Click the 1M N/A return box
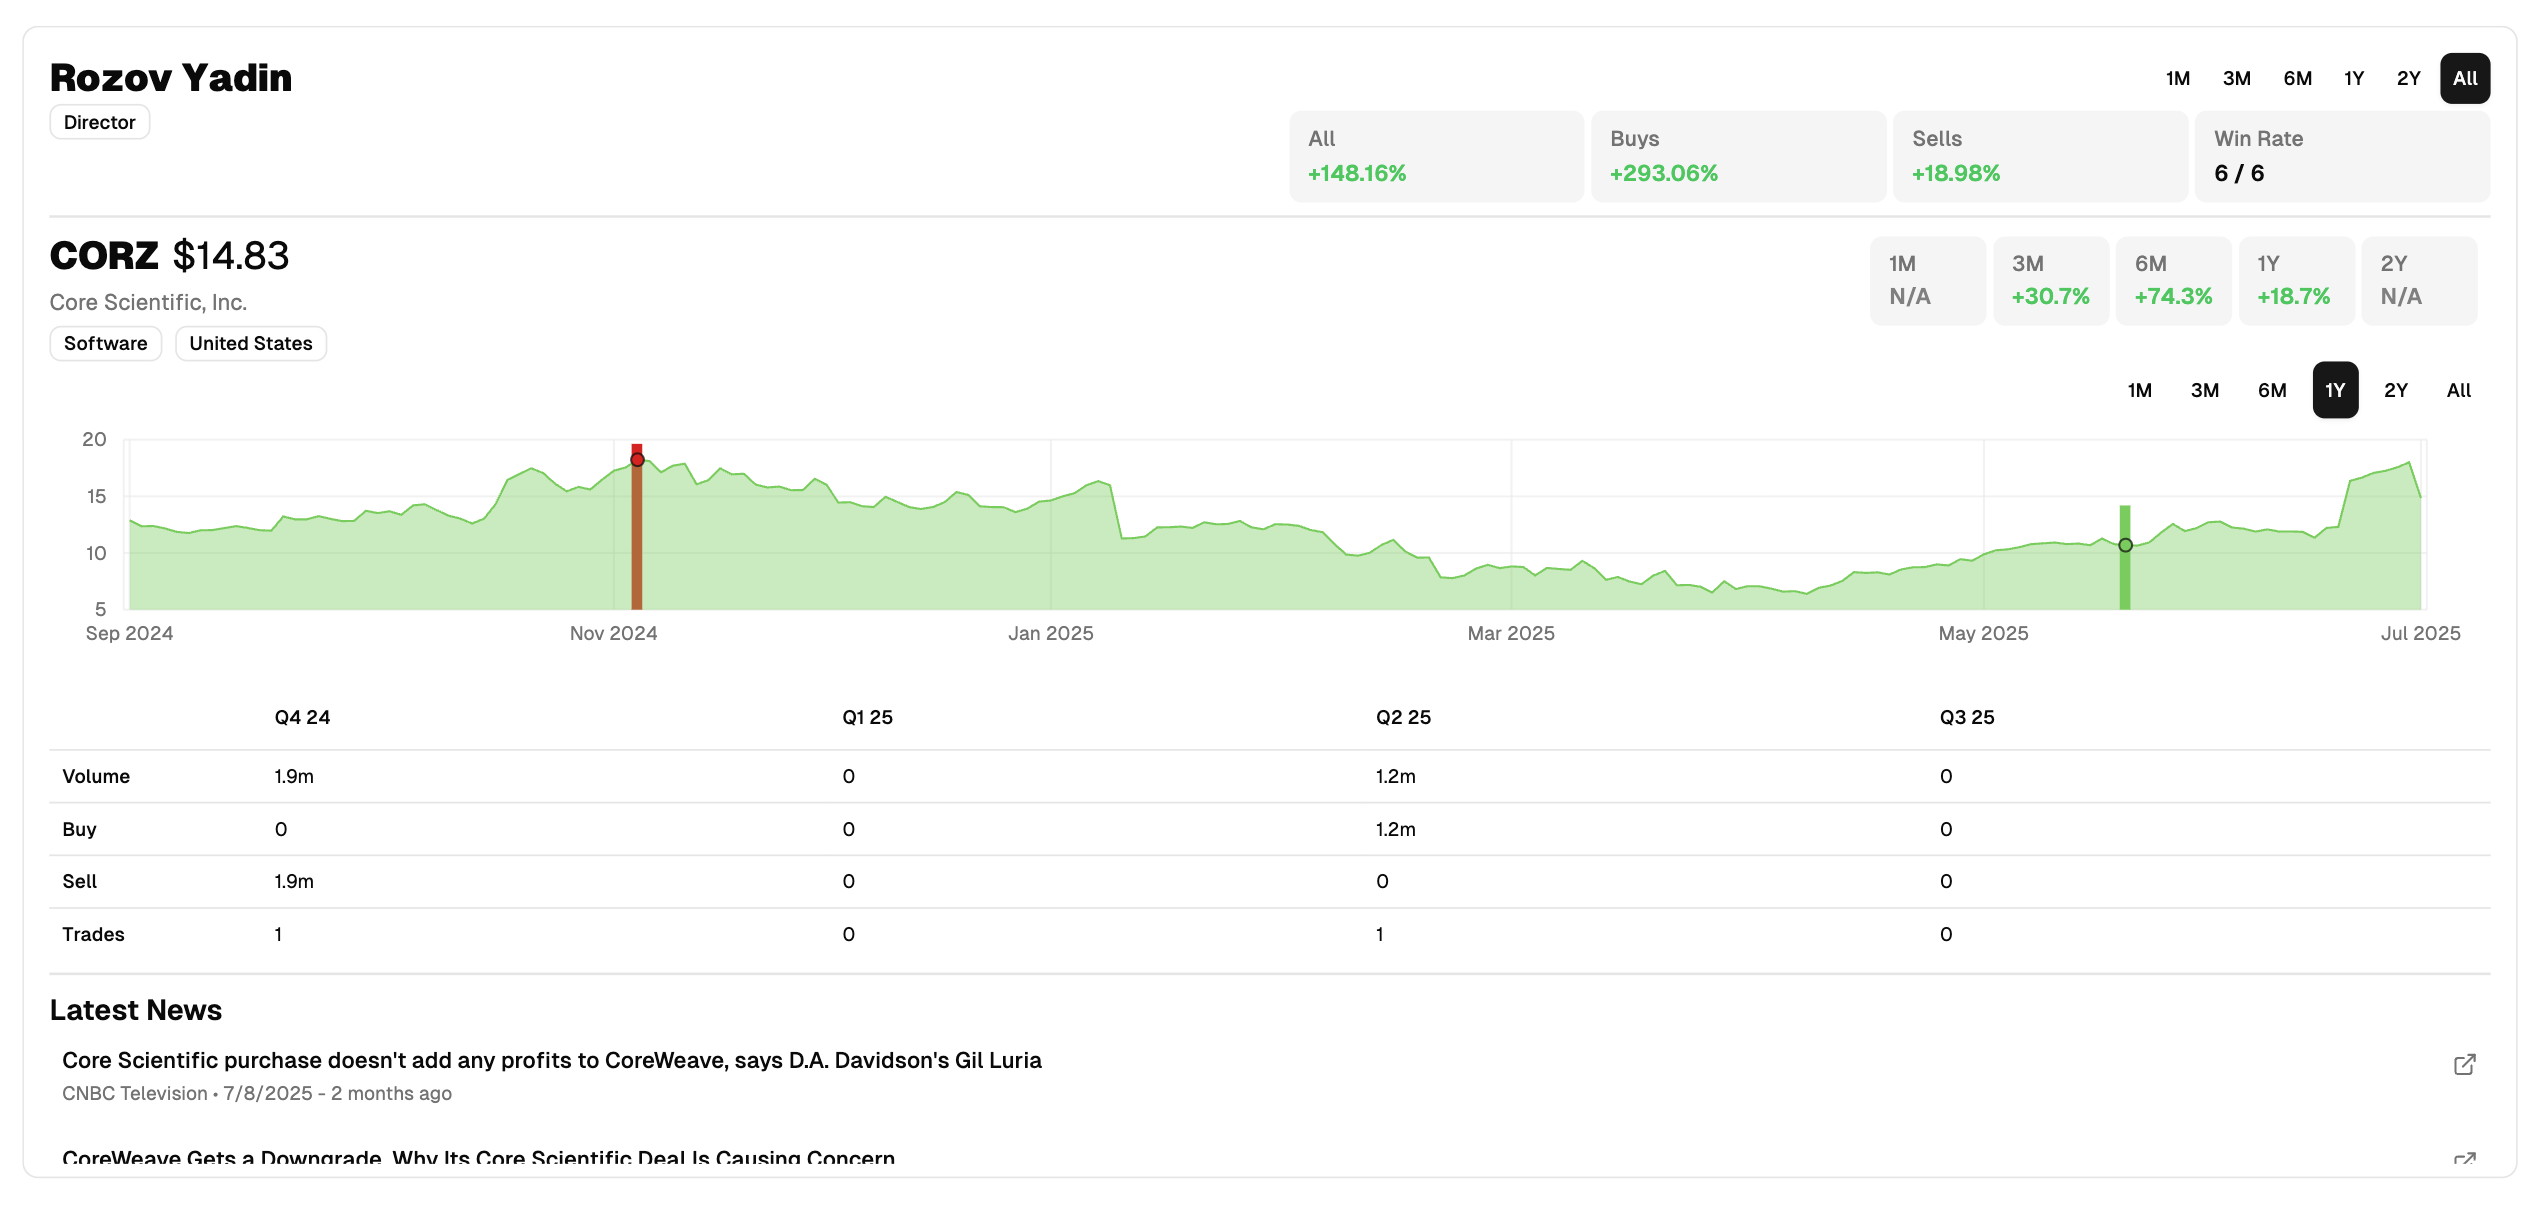Viewport: 2542px width, 1206px height. (1928, 281)
